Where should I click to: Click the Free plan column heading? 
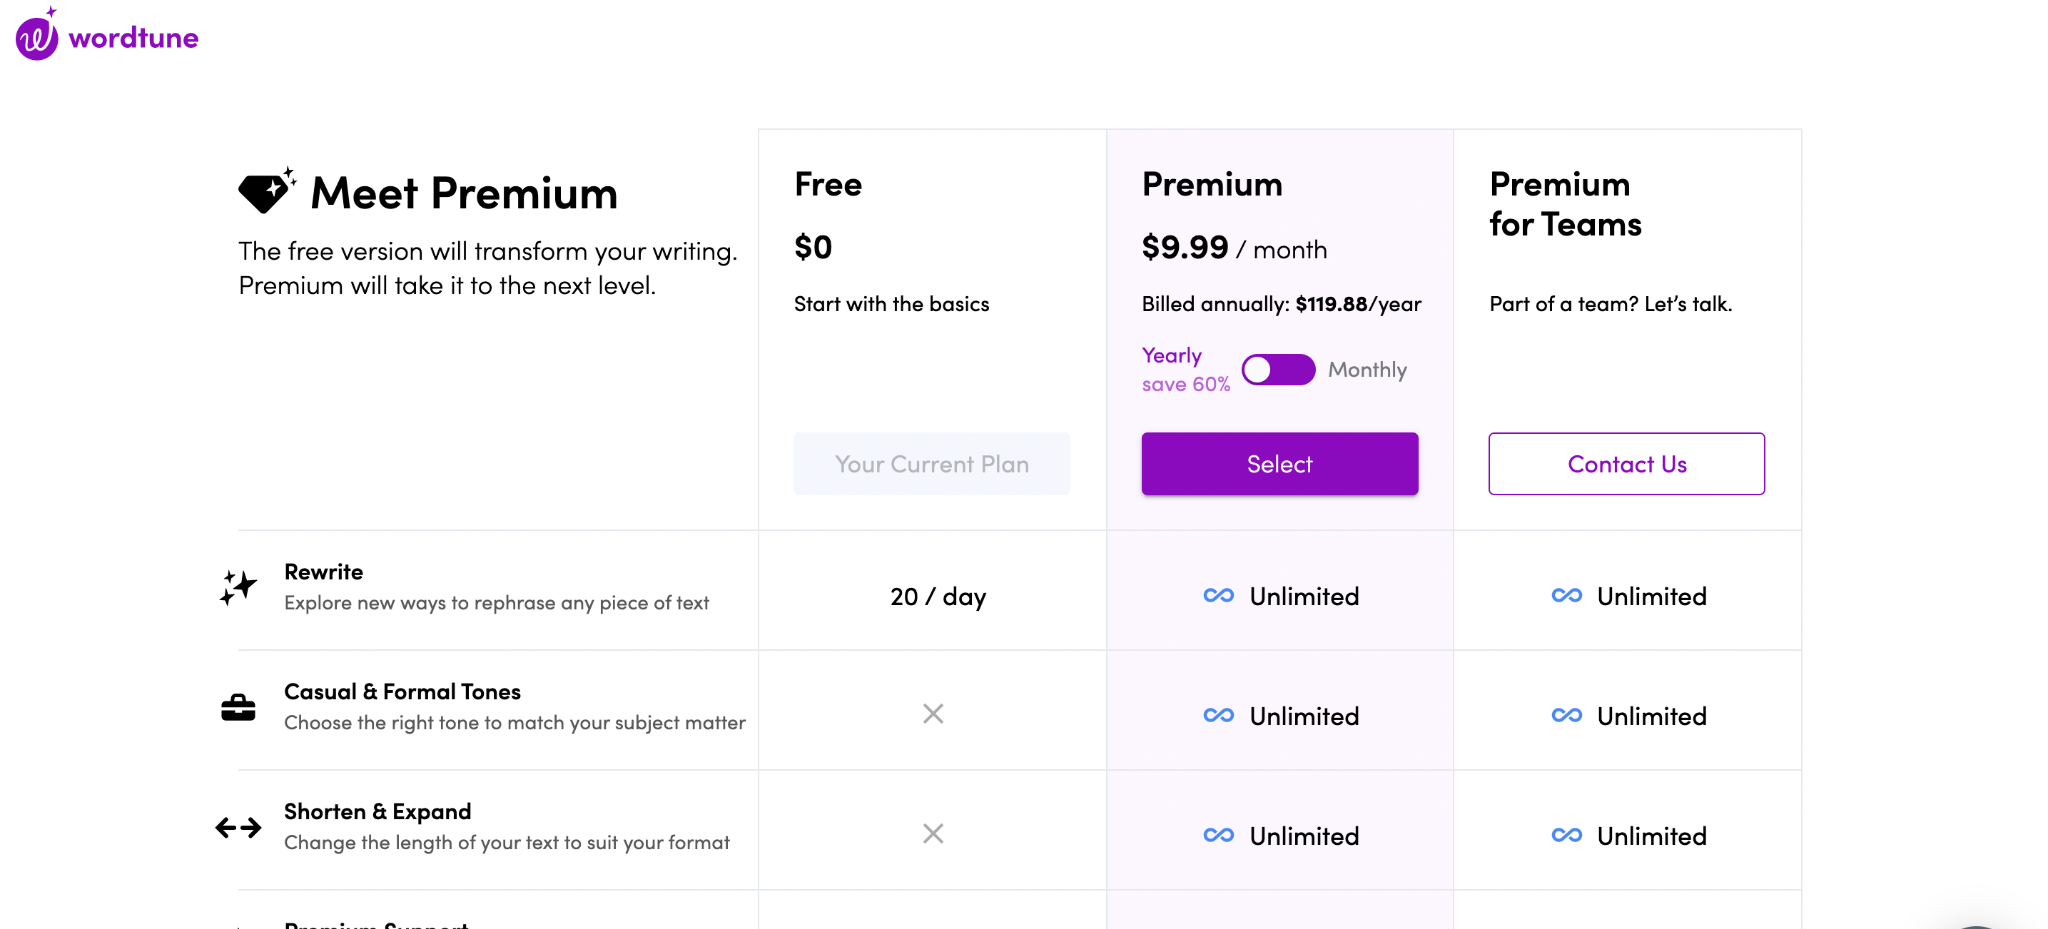pos(828,185)
